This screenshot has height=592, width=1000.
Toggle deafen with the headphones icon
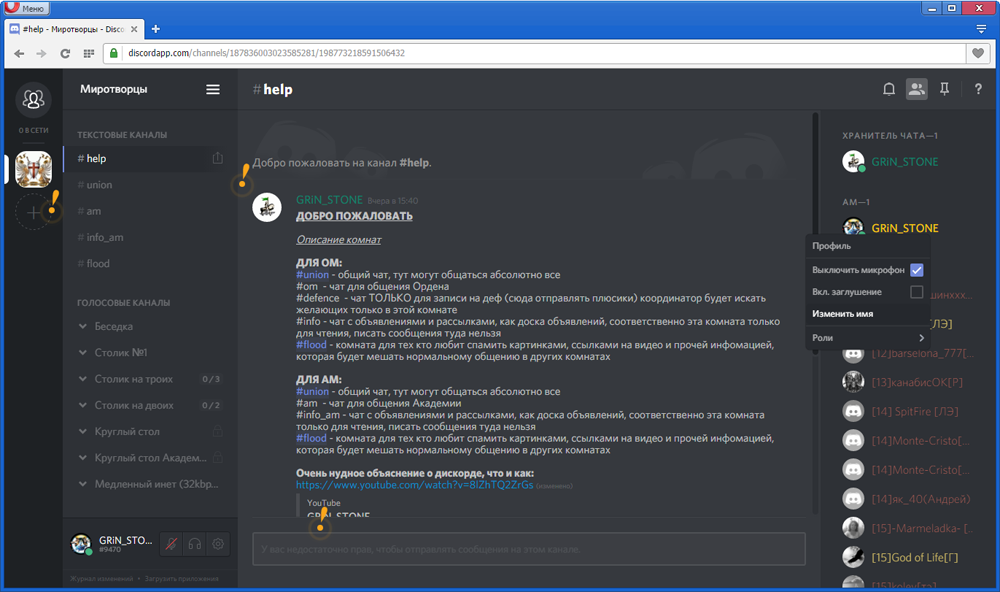195,544
